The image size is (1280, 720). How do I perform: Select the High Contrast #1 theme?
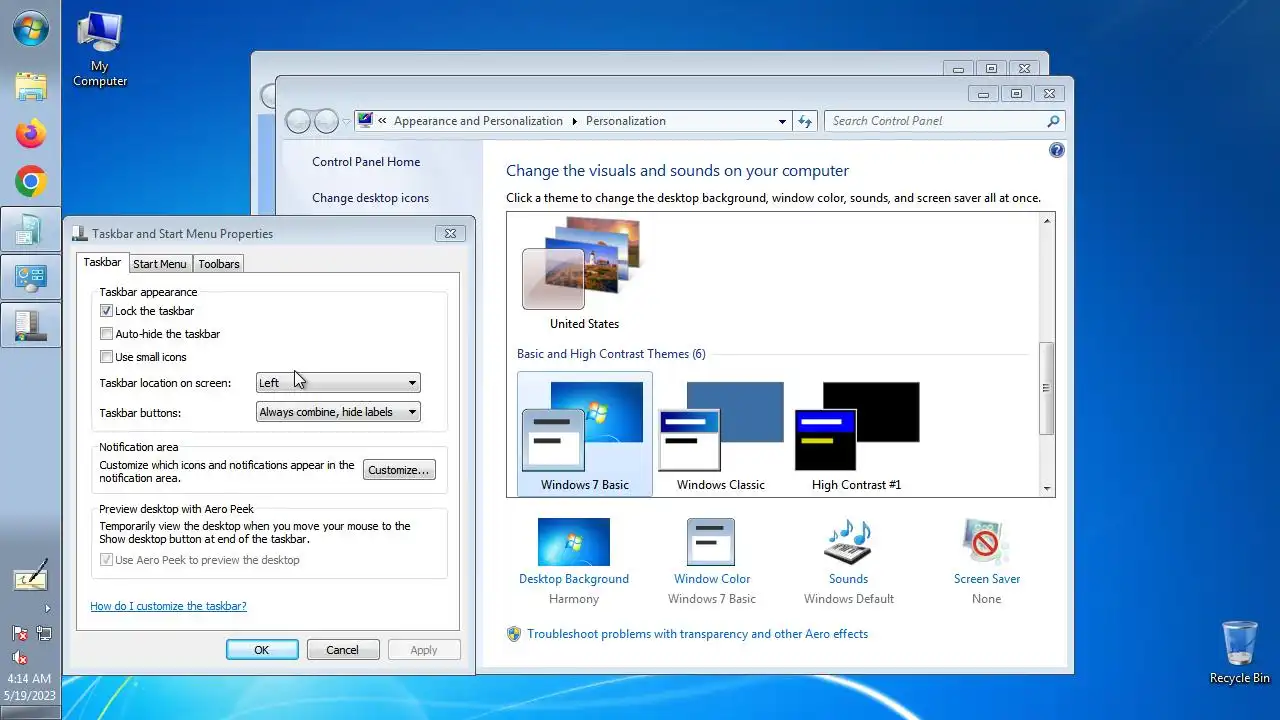click(x=857, y=434)
